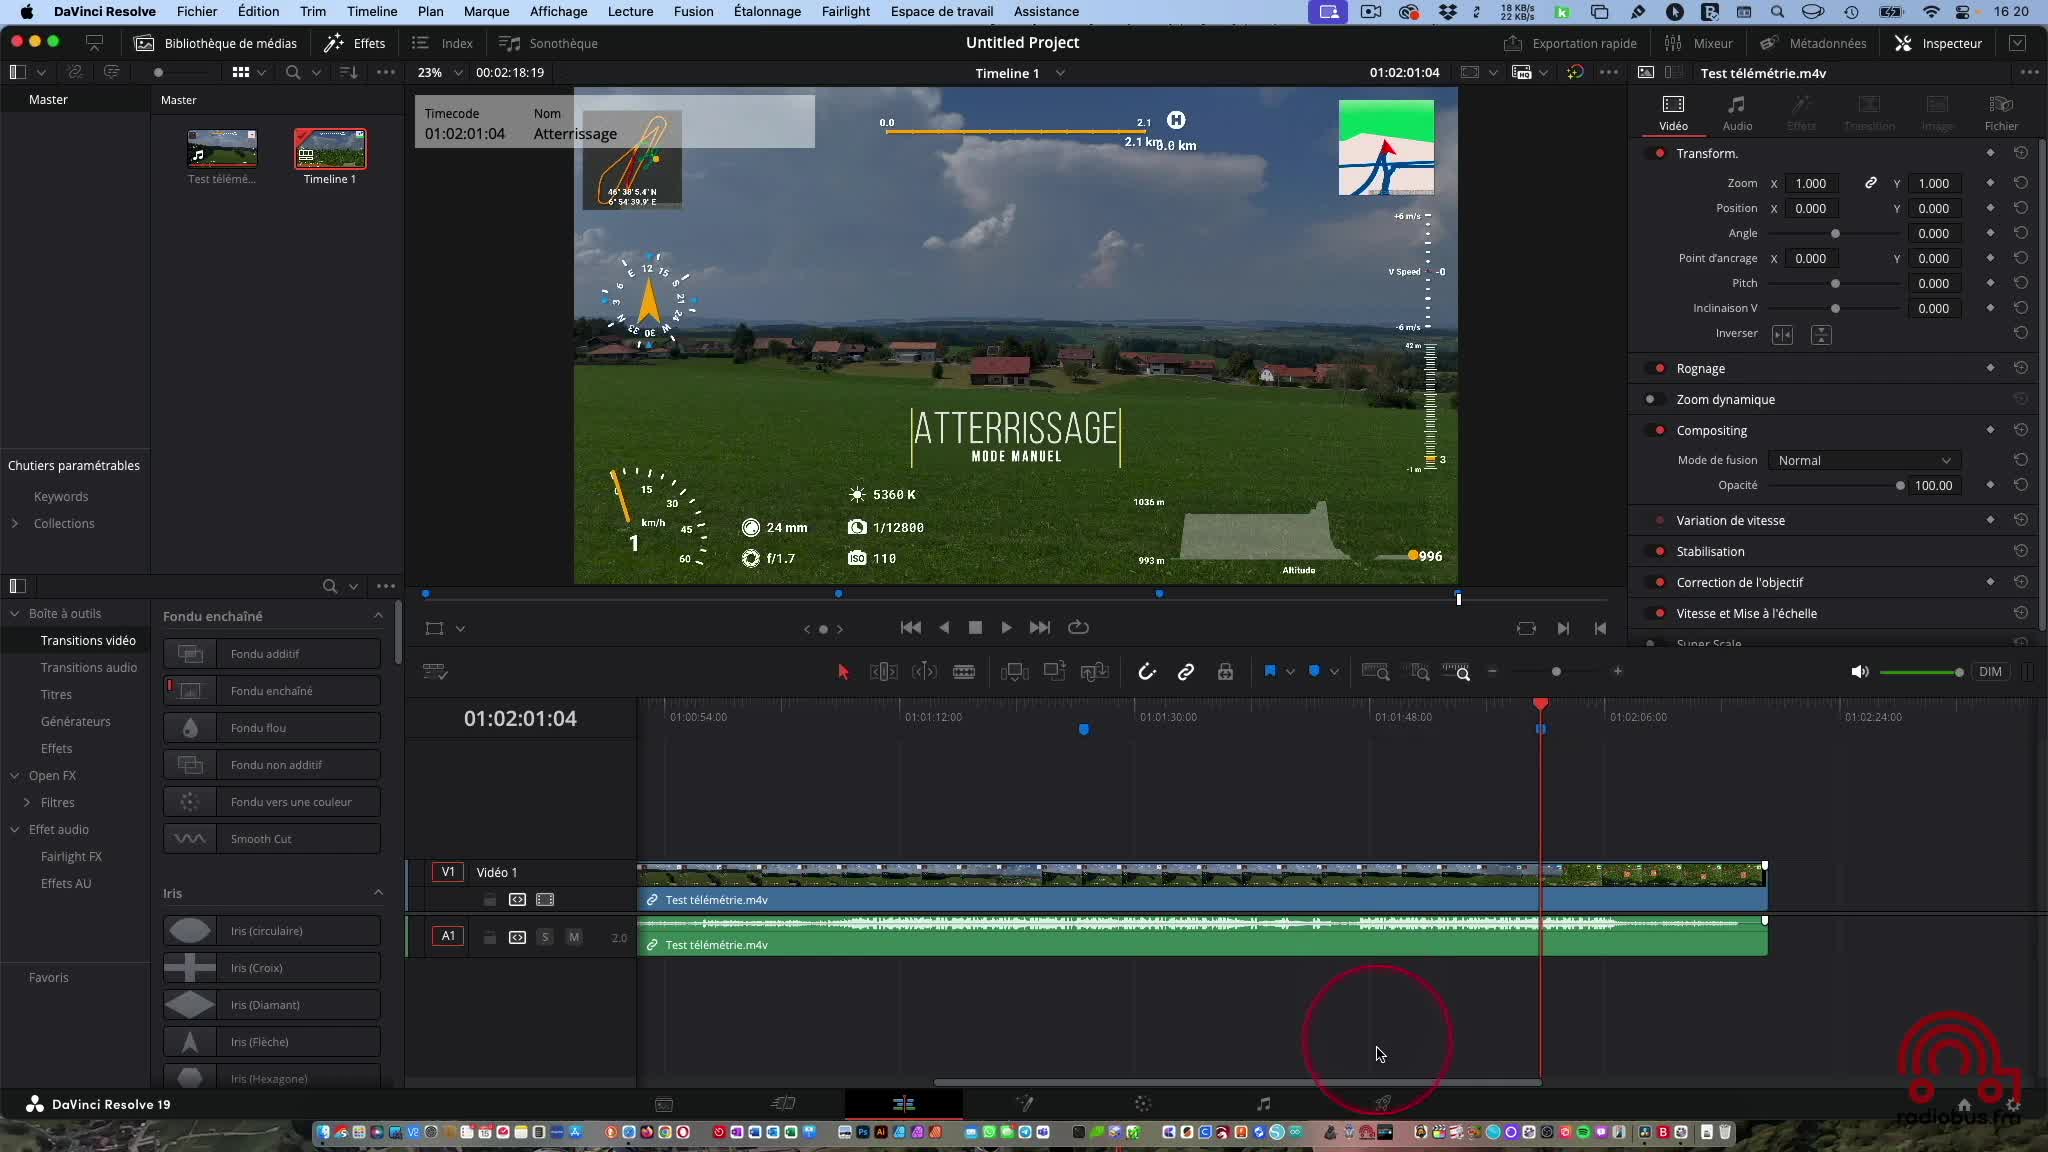Select the Blade edit mode tool

coord(964,672)
